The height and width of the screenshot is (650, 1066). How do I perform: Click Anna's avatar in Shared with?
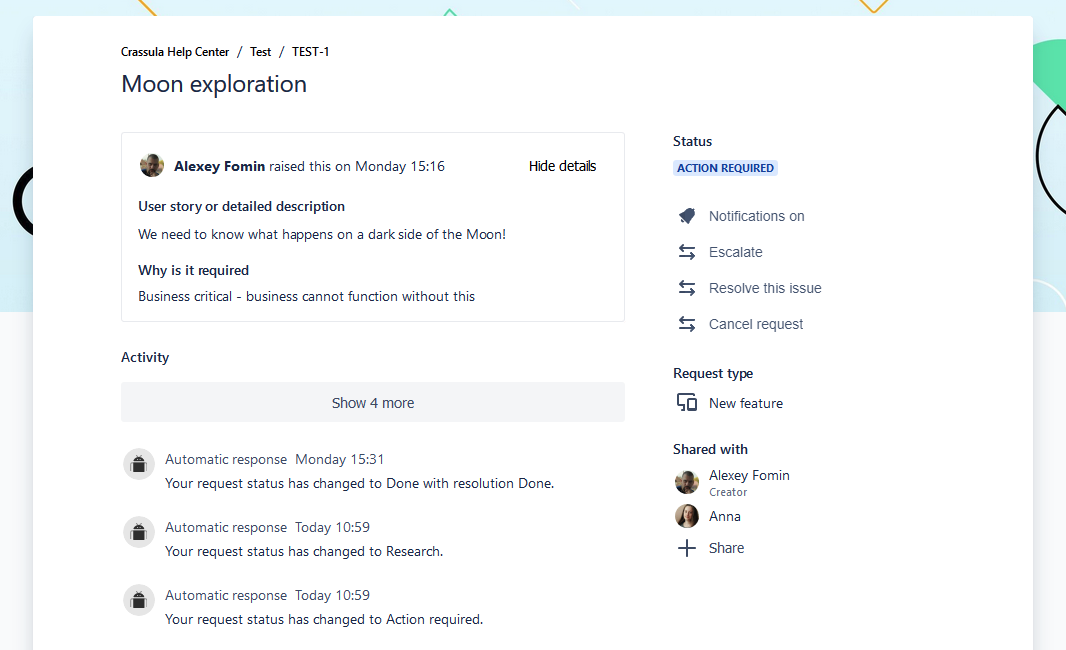pyautogui.click(x=687, y=516)
